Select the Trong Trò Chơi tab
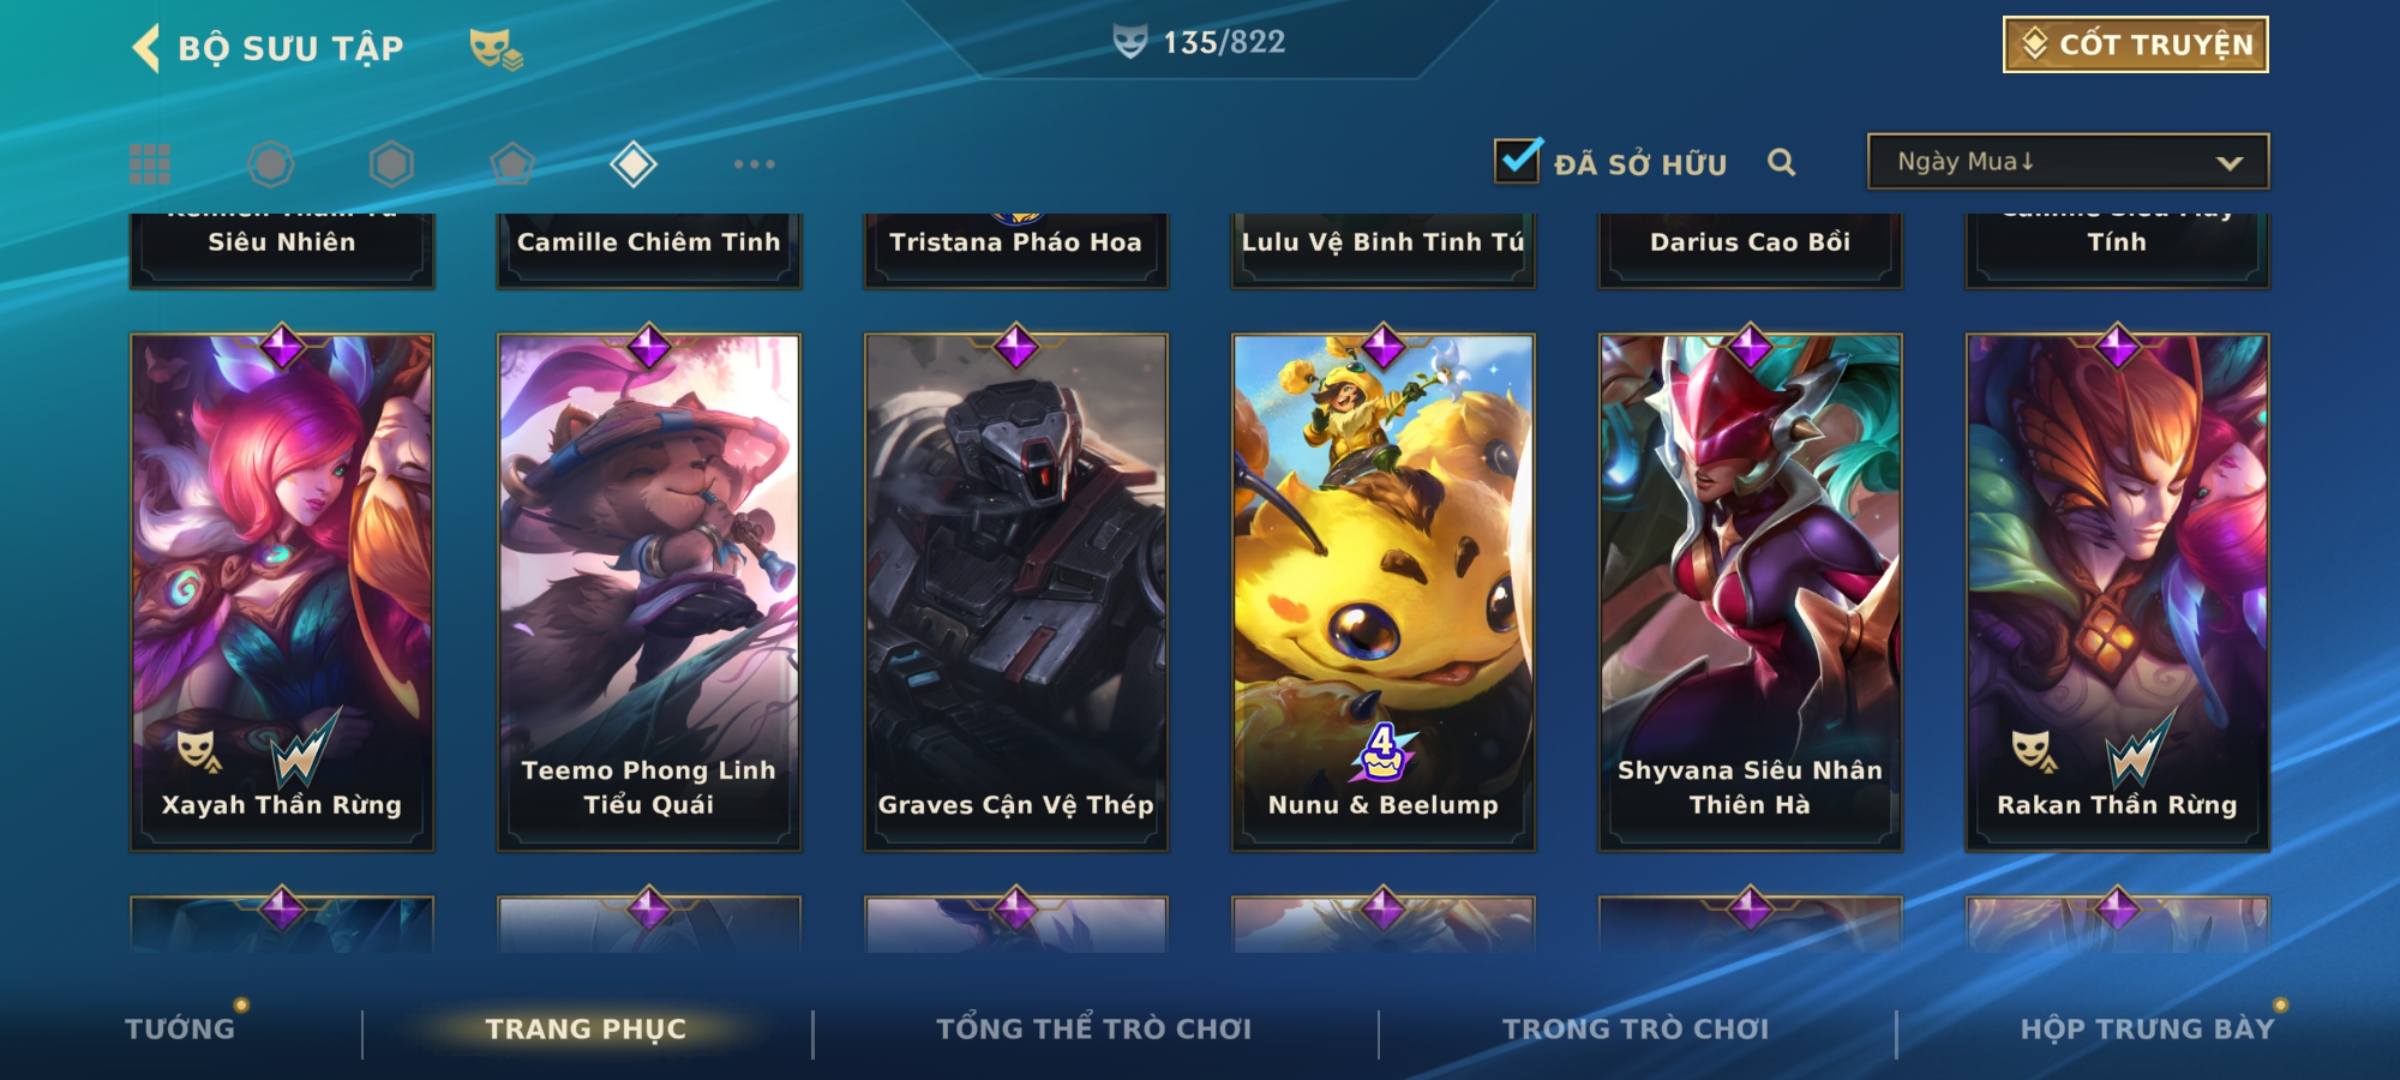This screenshot has height=1080, width=2400. click(1635, 1028)
